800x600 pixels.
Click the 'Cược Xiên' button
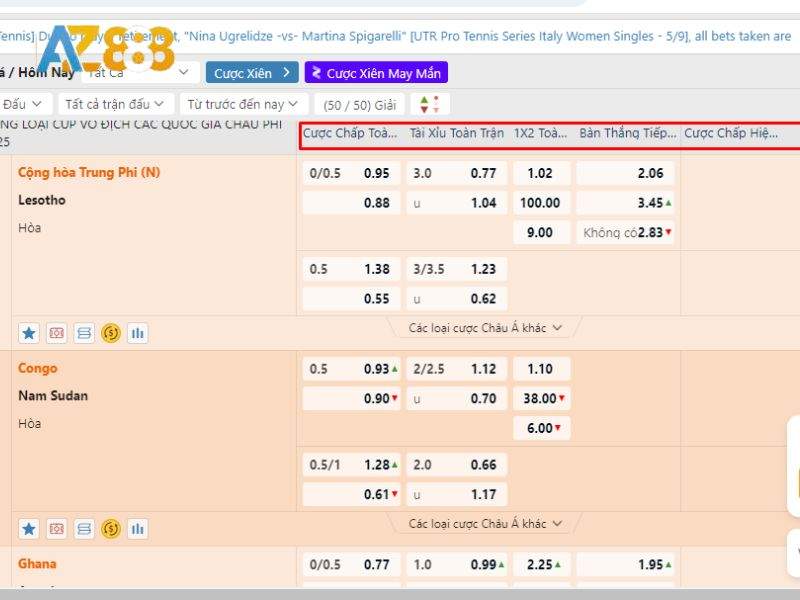pyautogui.click(x=252, y=73)
